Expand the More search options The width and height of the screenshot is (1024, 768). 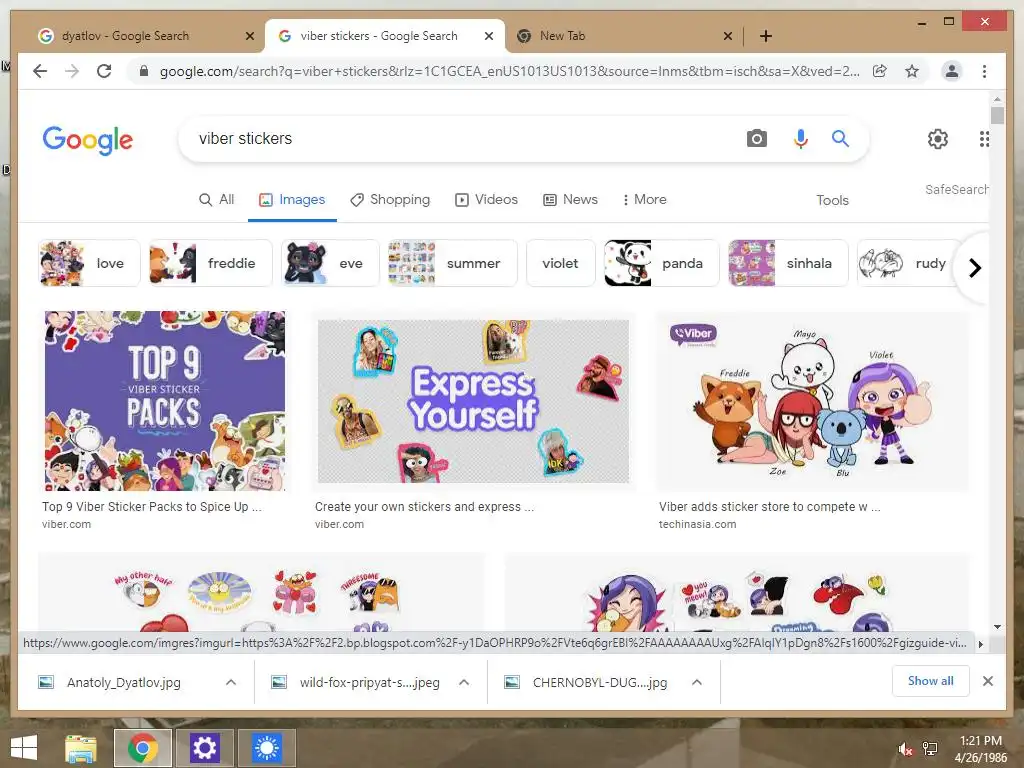click(644, 200)
